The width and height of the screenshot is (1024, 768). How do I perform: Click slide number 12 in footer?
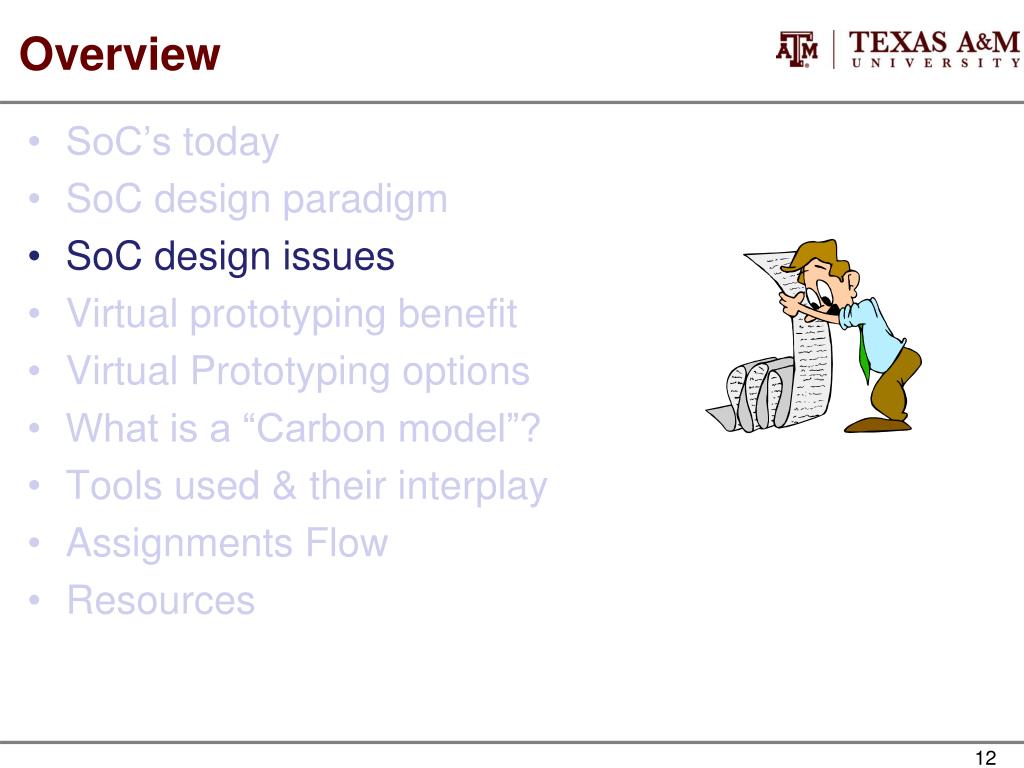pos(985,758)
